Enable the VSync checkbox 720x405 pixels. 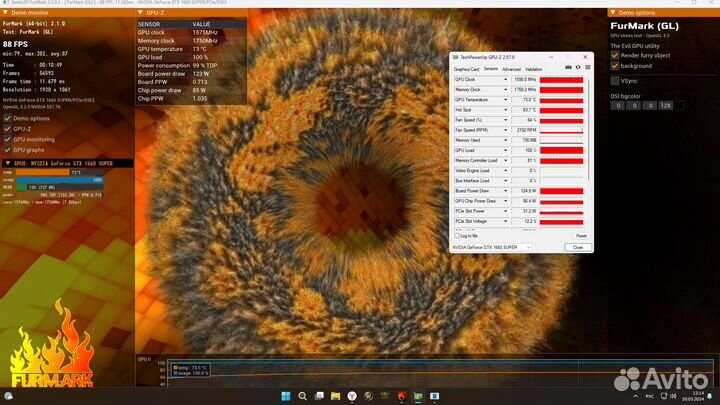click(x=615, y=81)
